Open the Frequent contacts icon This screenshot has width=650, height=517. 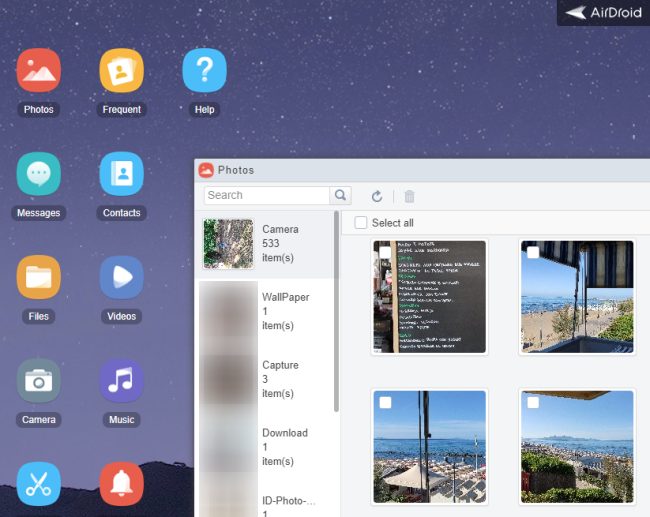[x=121, y=71]
